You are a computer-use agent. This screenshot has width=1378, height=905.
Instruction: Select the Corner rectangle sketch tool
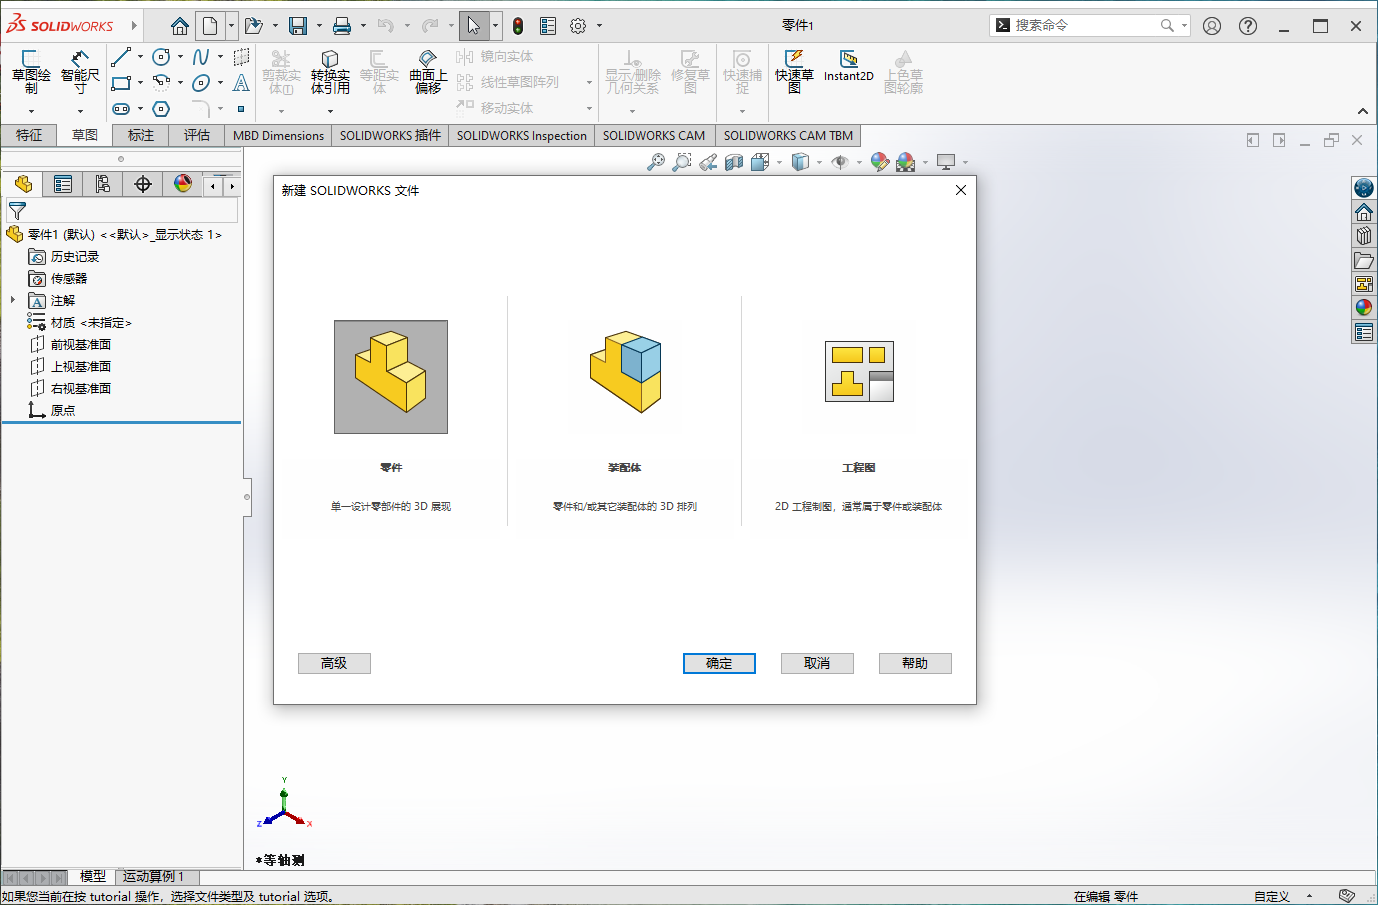coord(121,83)
